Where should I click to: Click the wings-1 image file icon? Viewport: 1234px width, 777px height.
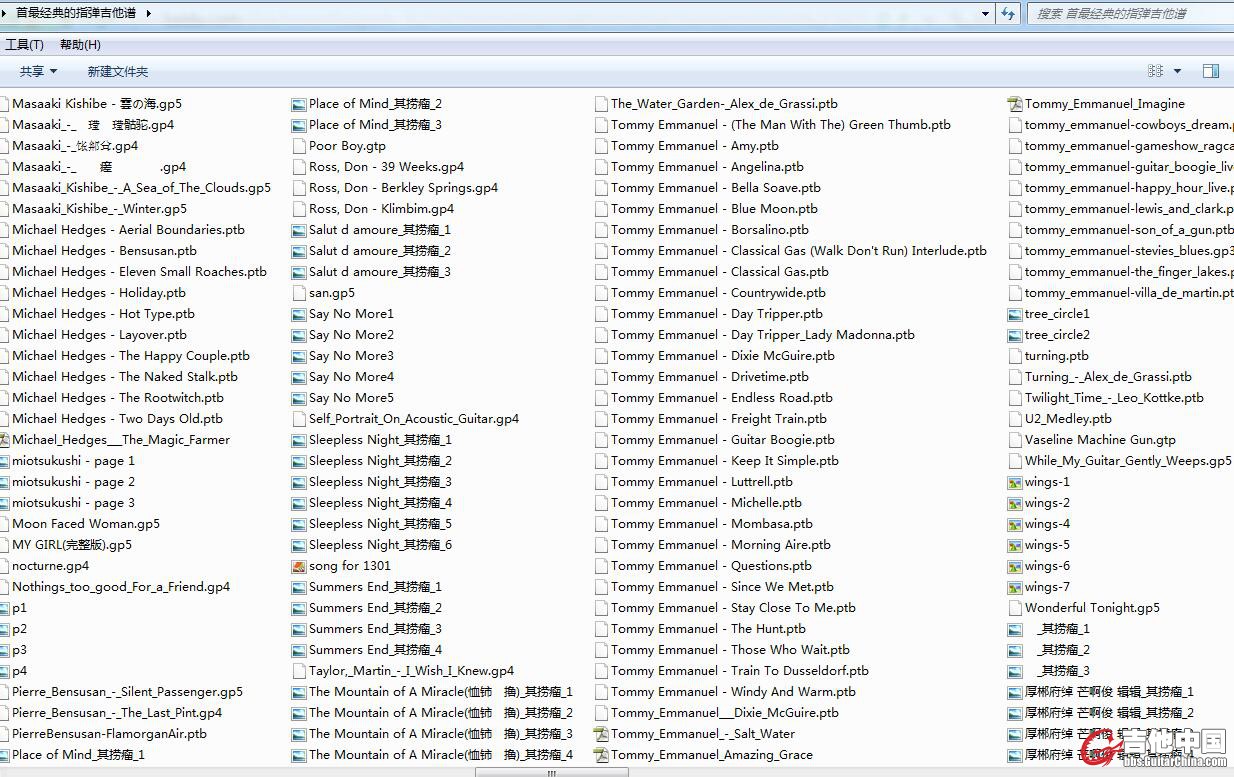tap(1014, 482)
